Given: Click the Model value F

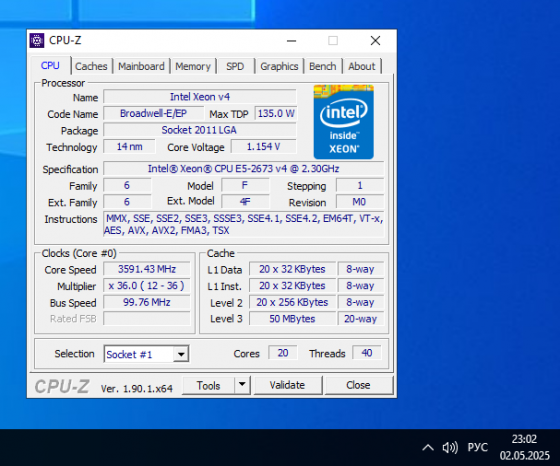Looking at the screenshot, I should tap(245, 185).
